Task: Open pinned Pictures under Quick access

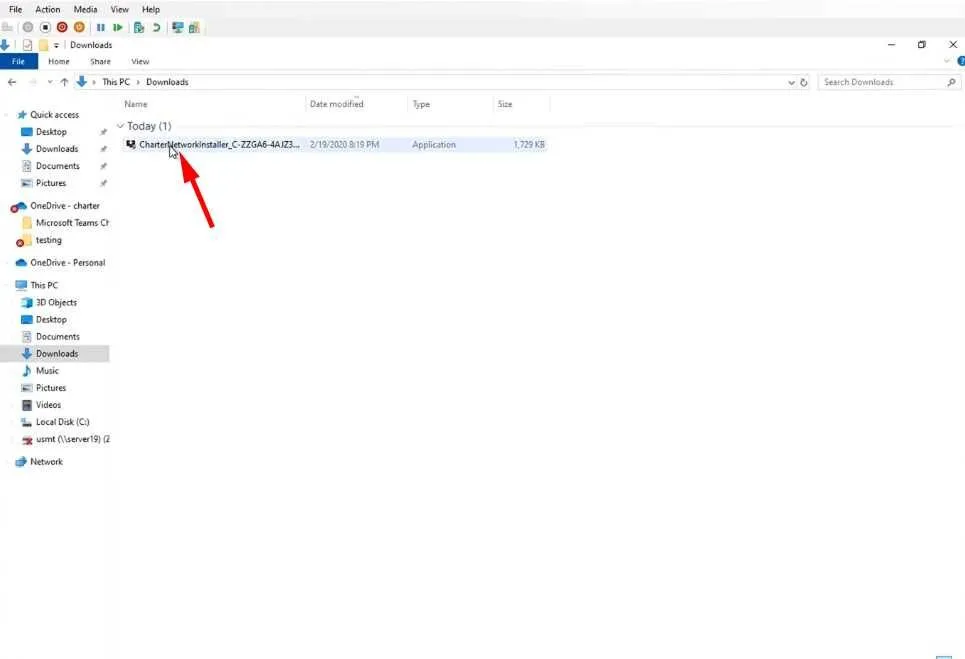Action: pos(50,183)
